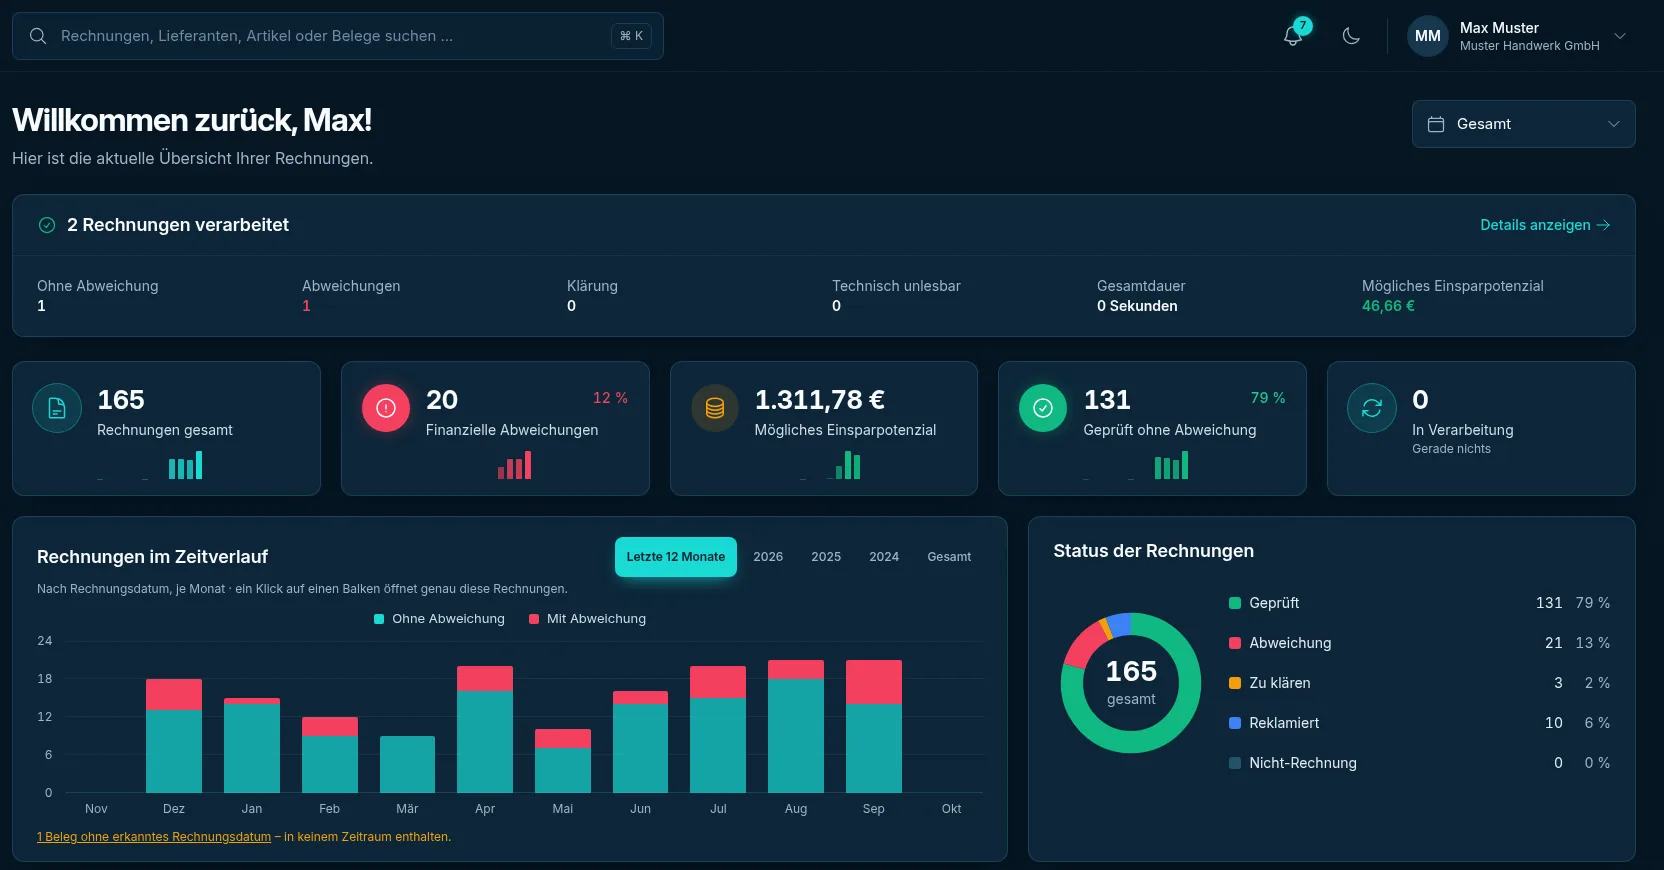Image resolution: width=1664 pixels, height=870 pixels.
Task: Click the search magnifier icon
Action: [x=38, y=36]
